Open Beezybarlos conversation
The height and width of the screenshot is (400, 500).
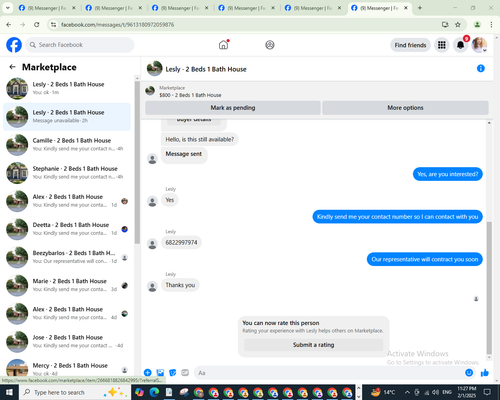(x=67, y=257)
